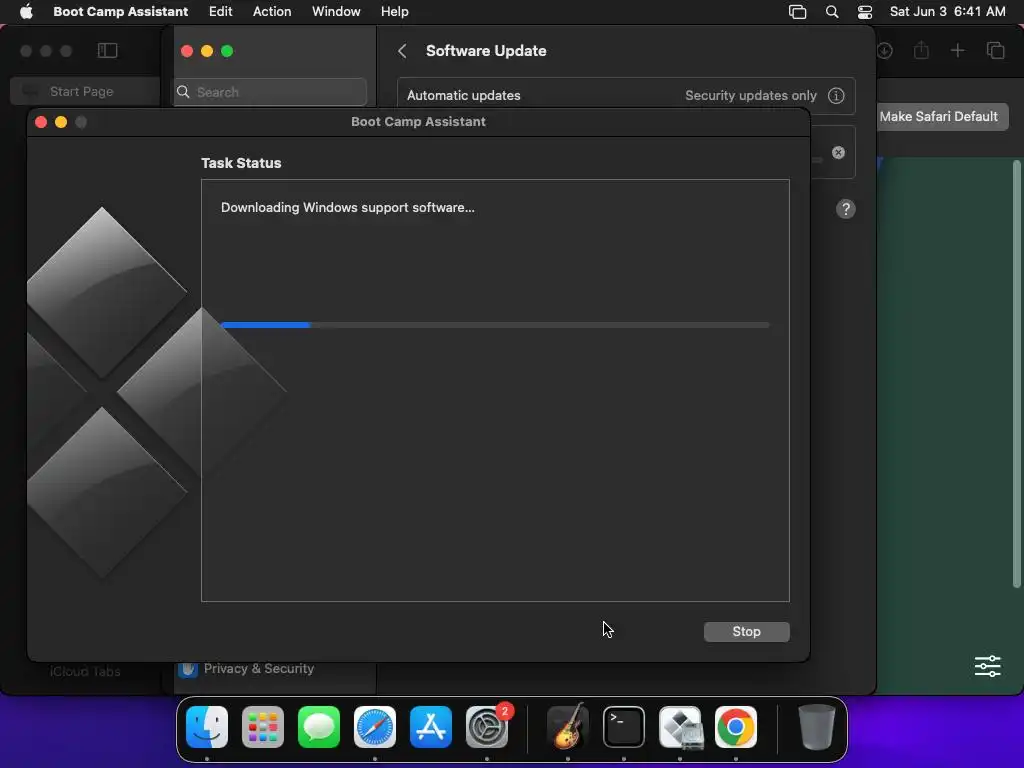
Task: Open Safari start page customization sliders
Action: [987, 666]
